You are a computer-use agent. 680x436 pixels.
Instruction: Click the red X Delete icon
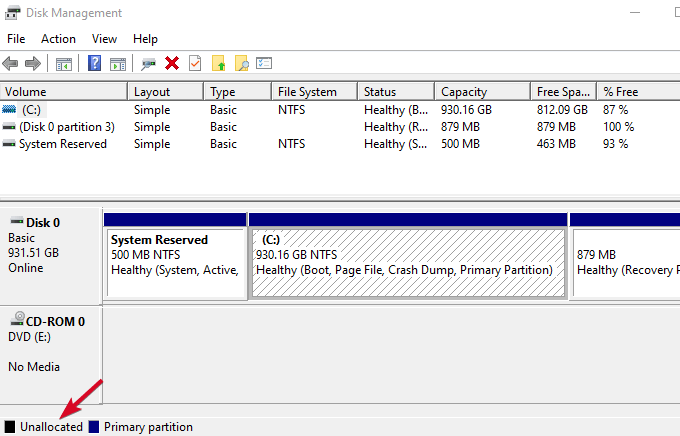[x=172, y=63]
